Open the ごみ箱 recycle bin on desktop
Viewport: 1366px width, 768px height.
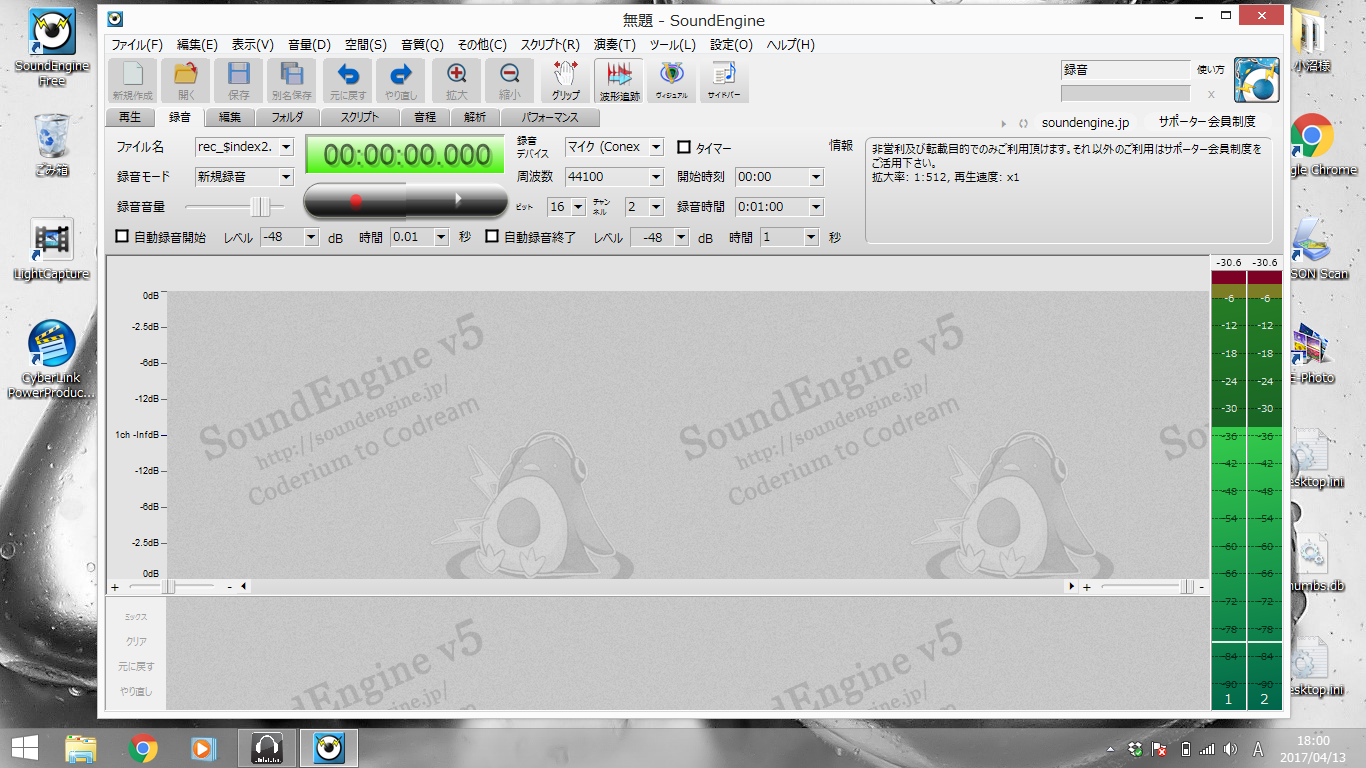51,145
